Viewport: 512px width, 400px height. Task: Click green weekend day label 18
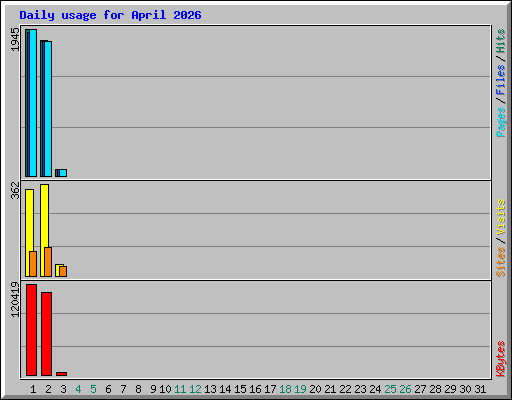285,389
